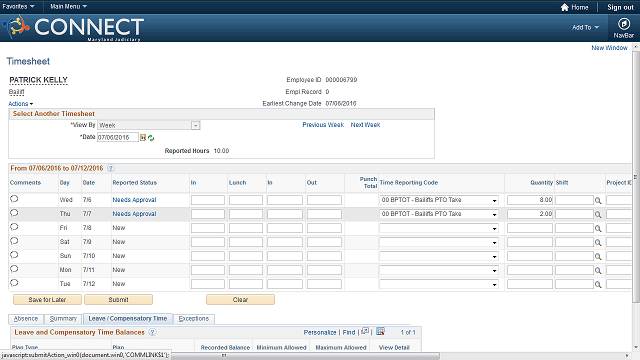The height and width of the screenshot is (360, 640).
Task: Switch to the Absence tab
Action: [26, 318]
